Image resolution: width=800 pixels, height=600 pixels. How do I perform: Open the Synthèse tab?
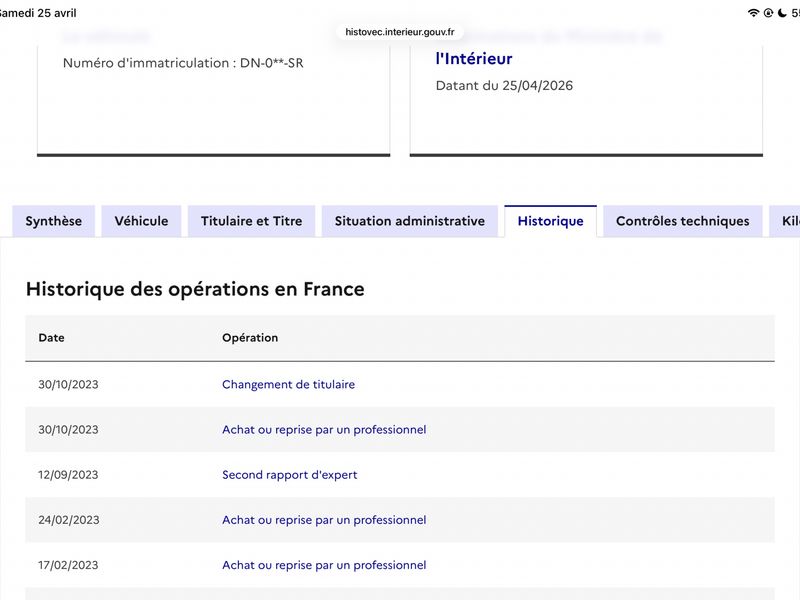[x=54, y=221]
